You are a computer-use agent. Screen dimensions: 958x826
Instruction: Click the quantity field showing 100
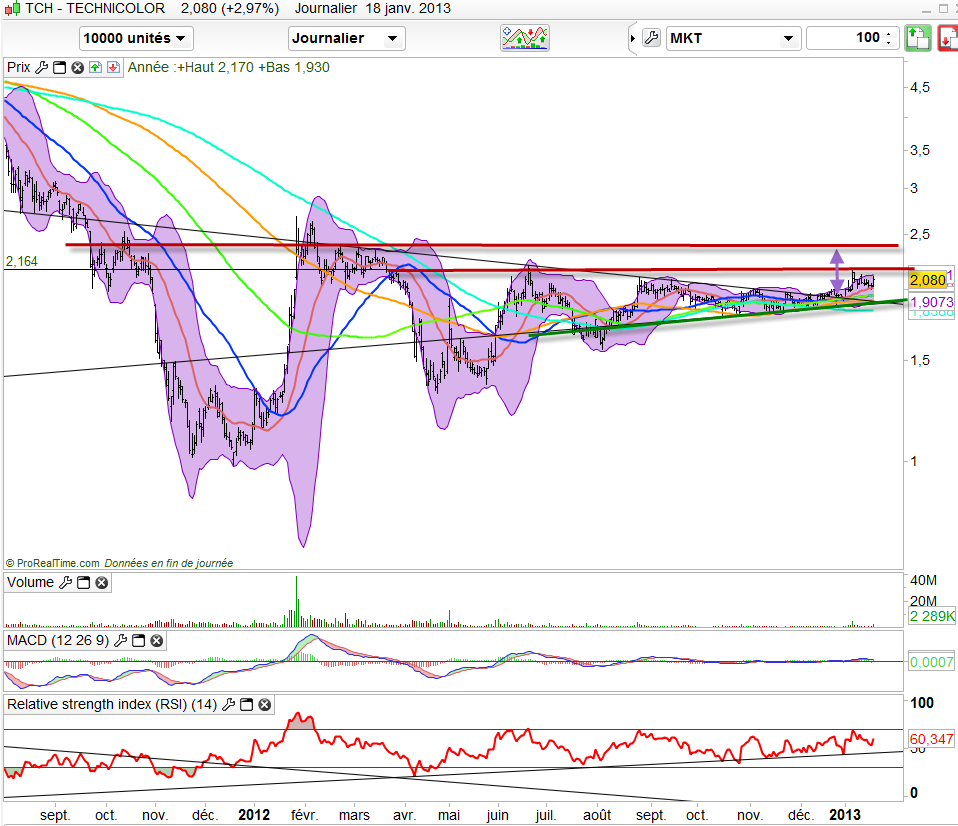click(x=845, y=39)
